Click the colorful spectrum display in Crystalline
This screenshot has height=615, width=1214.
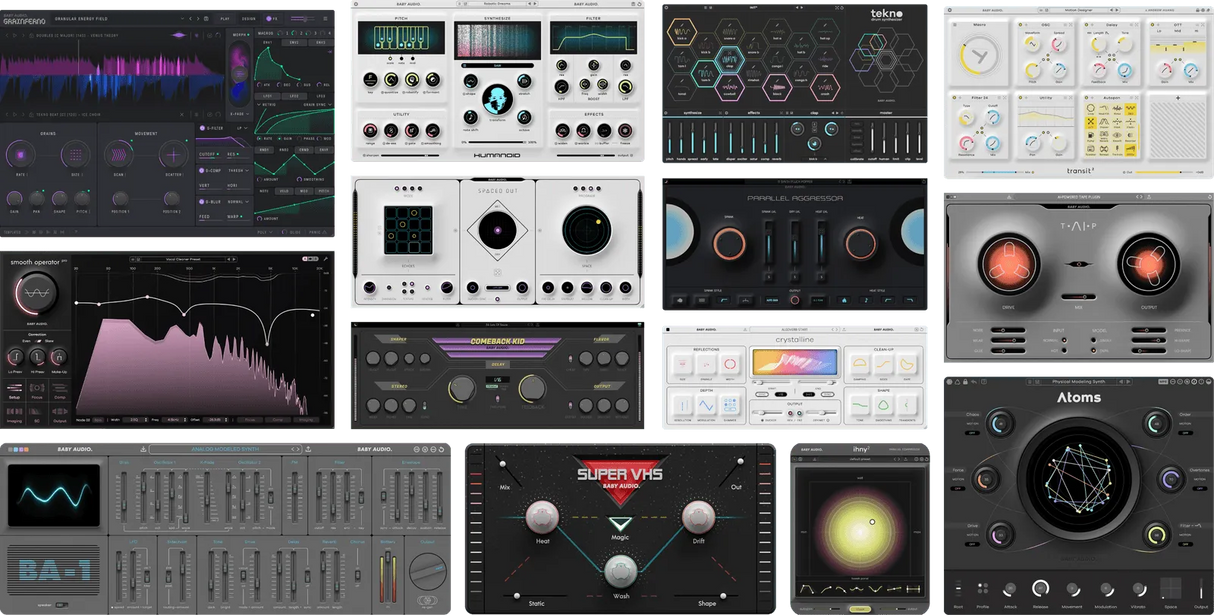[x=793, y=361]
